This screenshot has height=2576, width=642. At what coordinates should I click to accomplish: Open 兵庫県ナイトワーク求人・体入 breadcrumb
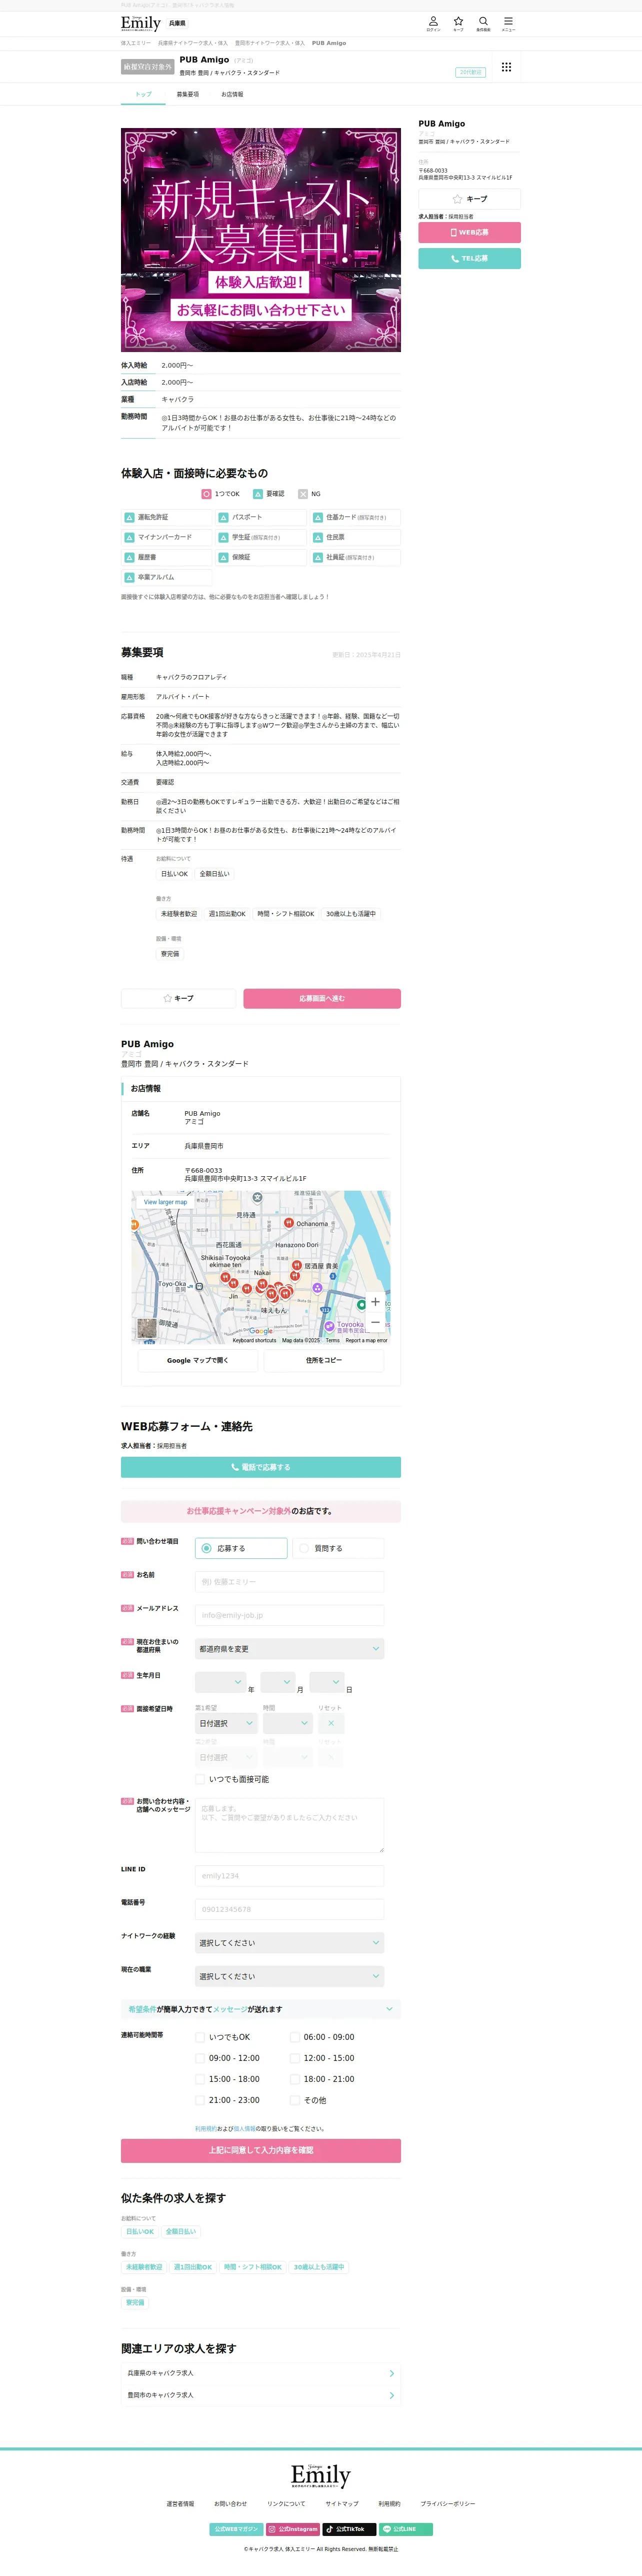click(193, 43)
